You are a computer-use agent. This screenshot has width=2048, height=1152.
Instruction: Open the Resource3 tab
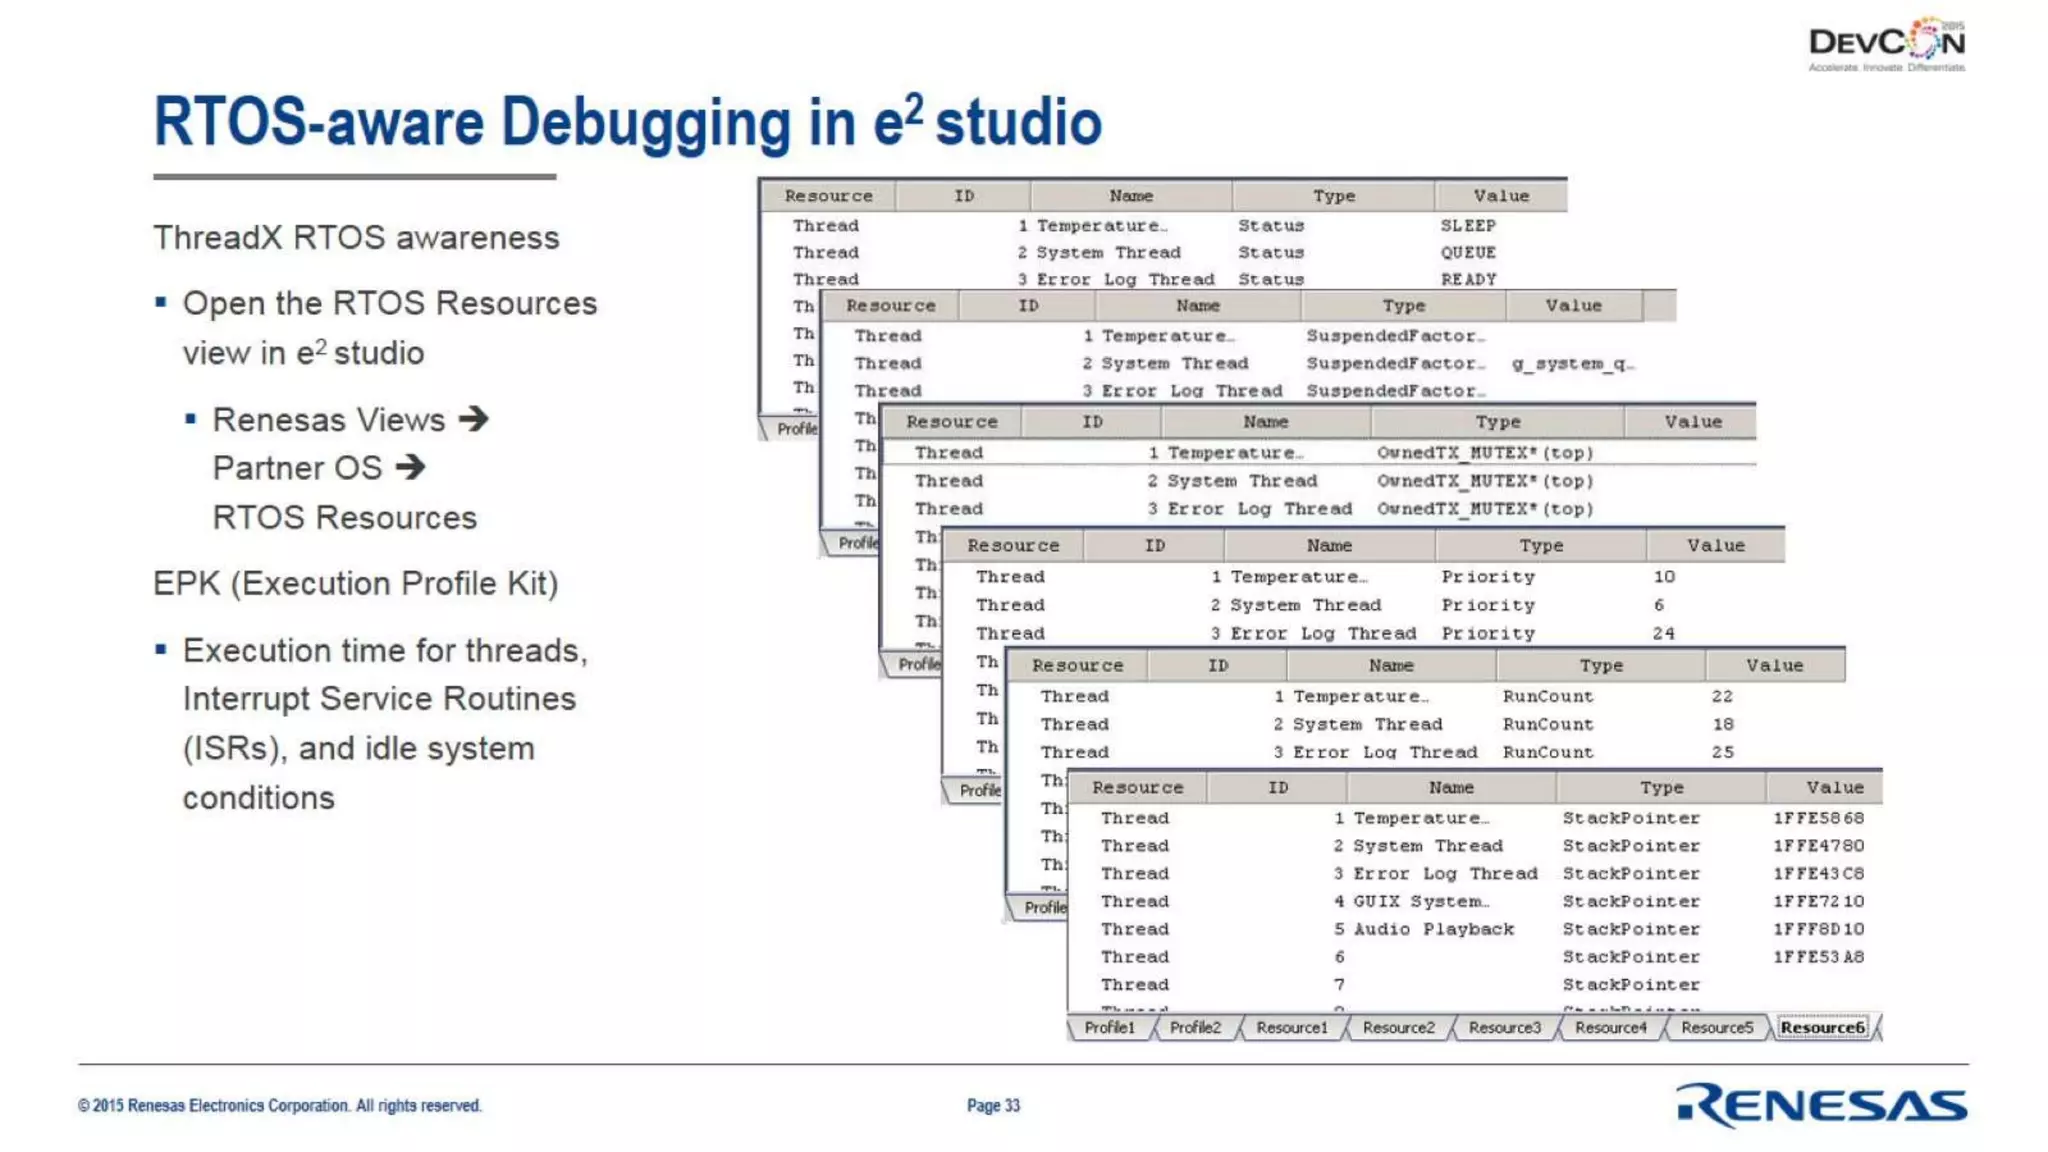(1504, 1027)
